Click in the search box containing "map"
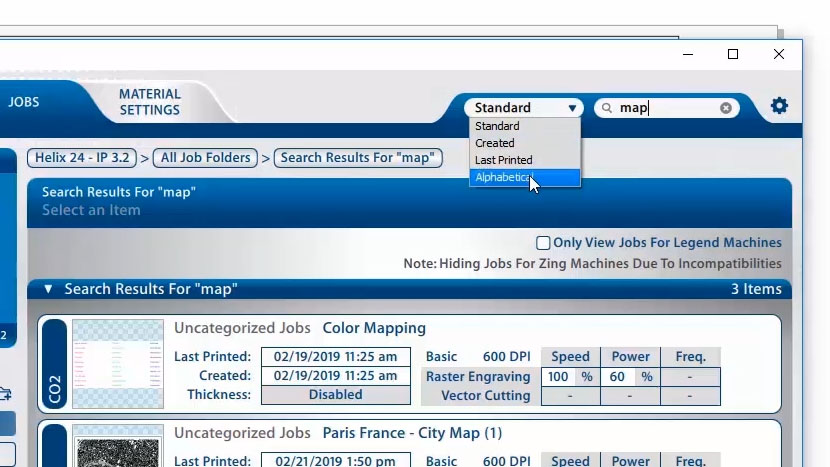This screenshot has width=830, height=467. pyautogui.click(x=665, y=108)
